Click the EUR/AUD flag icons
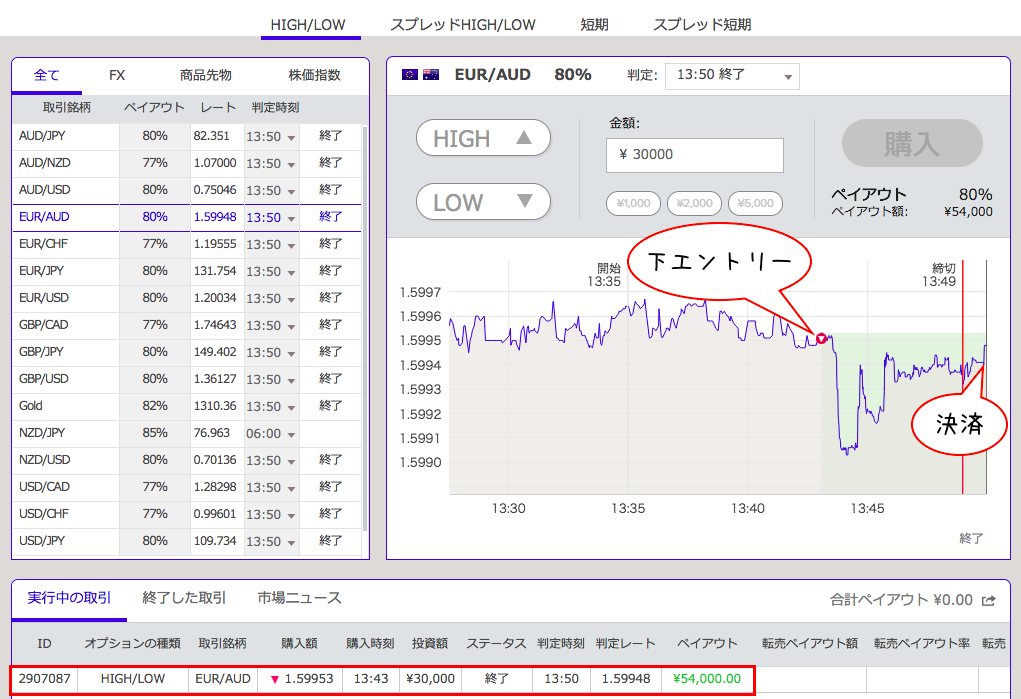The height and width of the screenshot is (699, 1021). click(420, 75)
